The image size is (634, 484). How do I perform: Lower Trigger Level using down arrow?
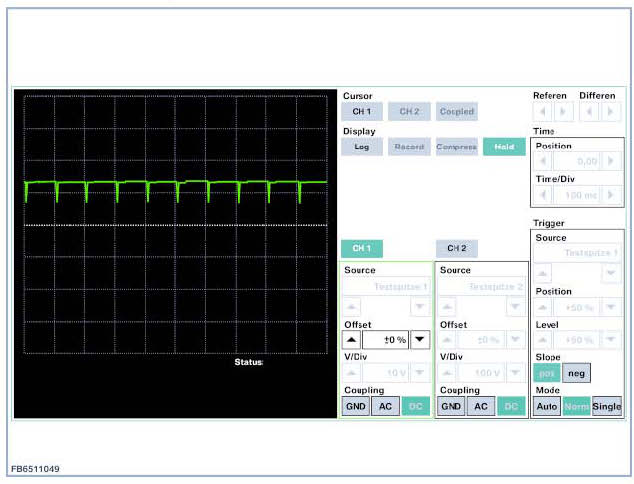611,340
